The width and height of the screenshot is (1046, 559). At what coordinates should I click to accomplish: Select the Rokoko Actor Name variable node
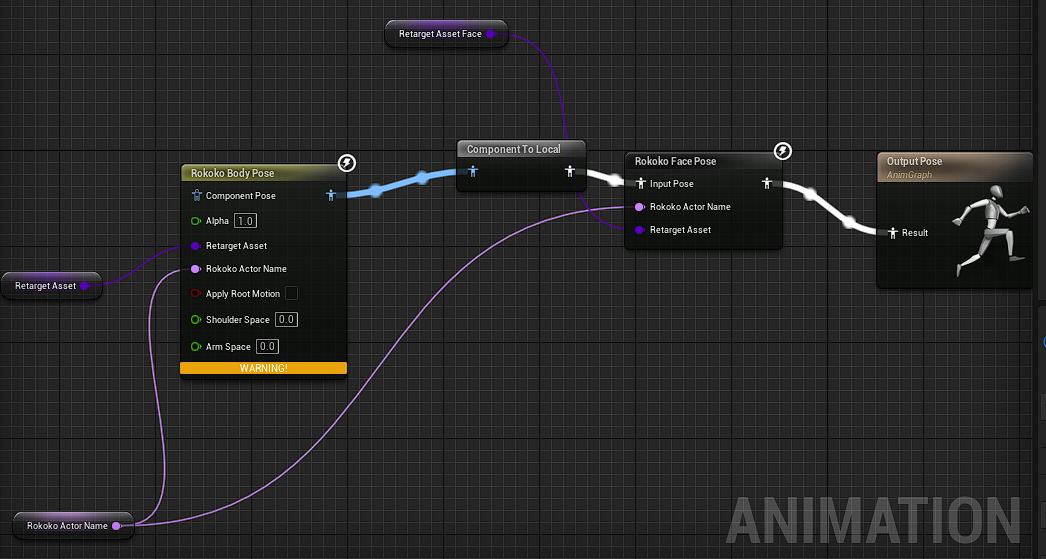click(73, 526)
